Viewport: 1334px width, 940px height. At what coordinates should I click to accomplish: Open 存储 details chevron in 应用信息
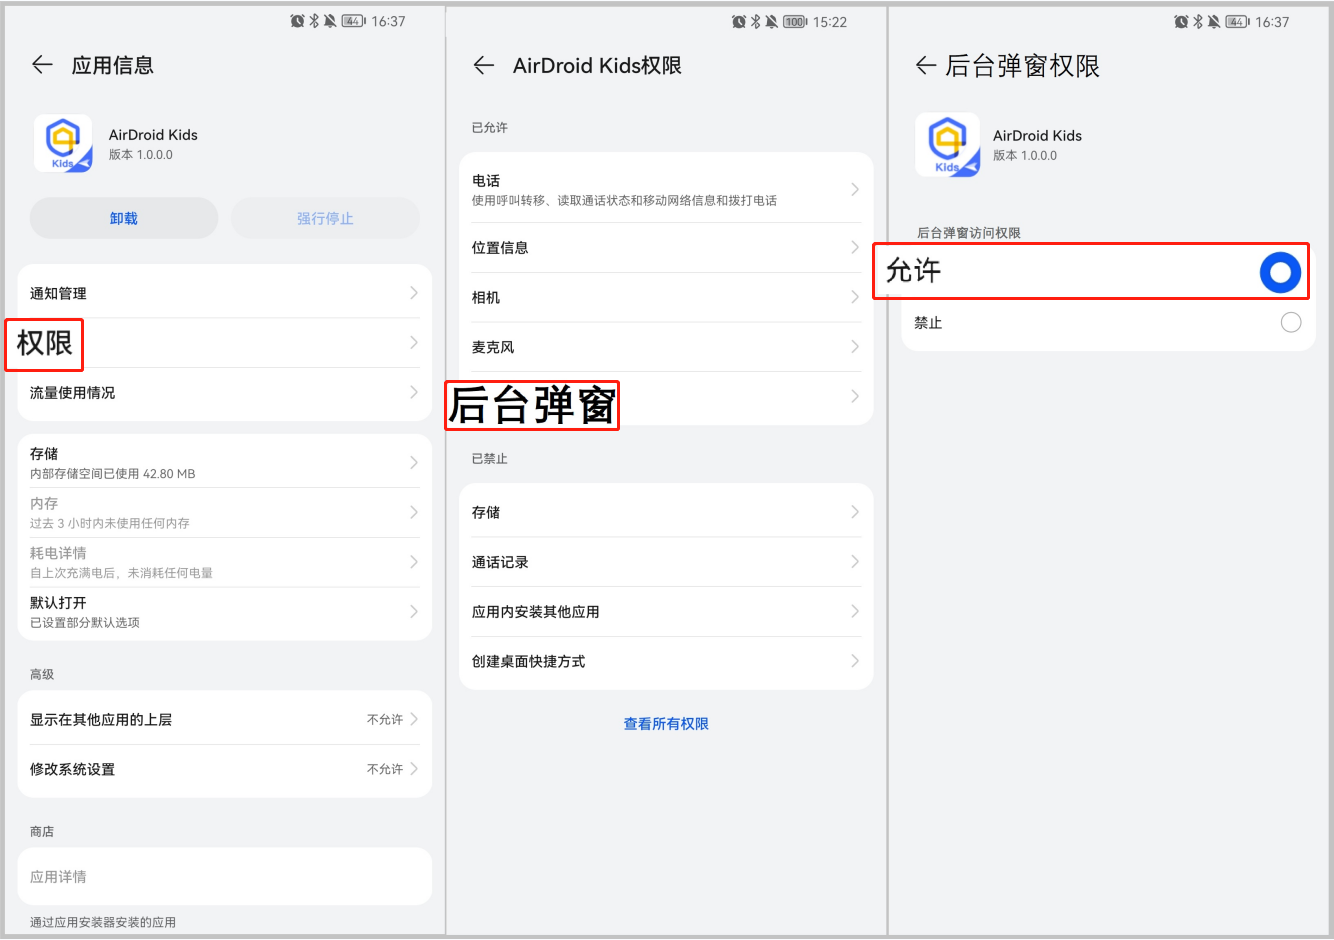point(414,463)
